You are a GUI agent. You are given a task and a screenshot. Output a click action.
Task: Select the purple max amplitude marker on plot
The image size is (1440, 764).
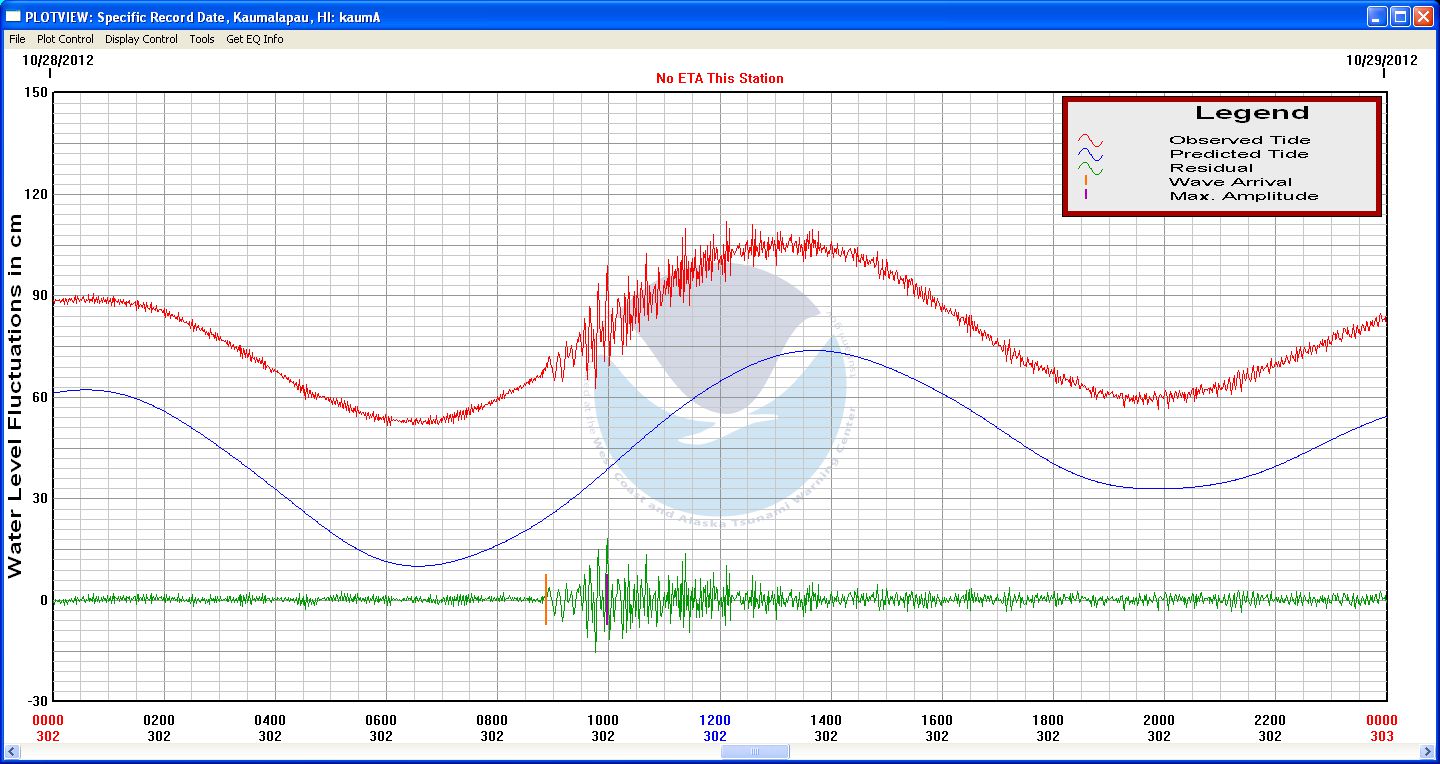(607, 598)
